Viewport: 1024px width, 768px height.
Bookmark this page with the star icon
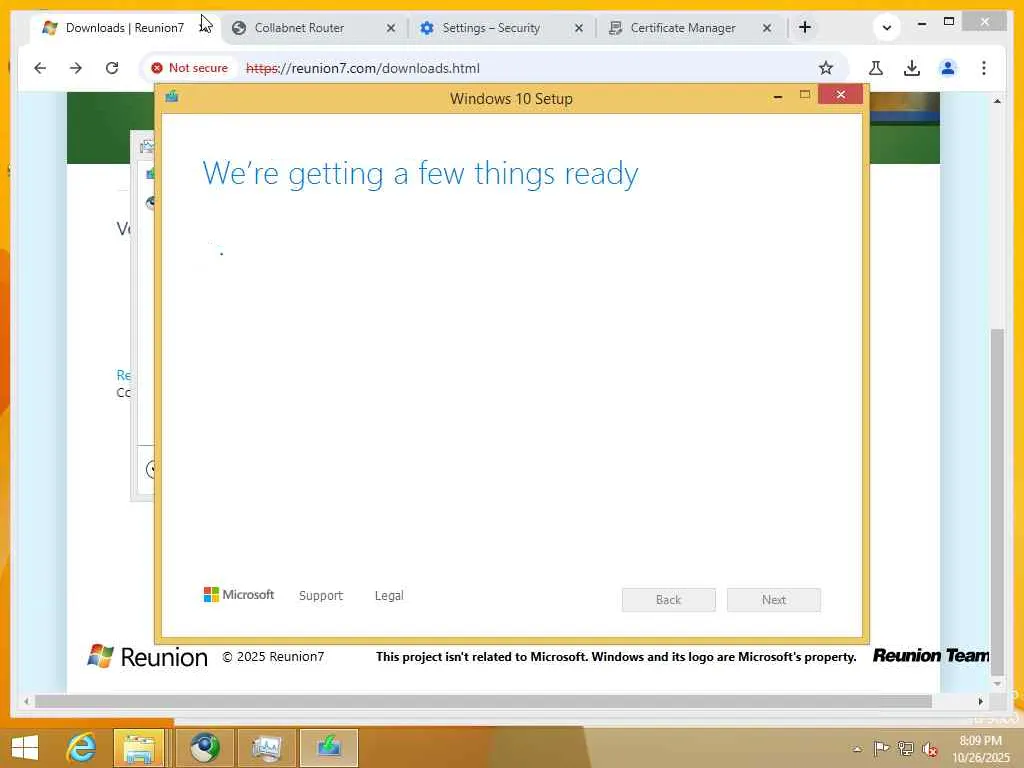point(826,68)
